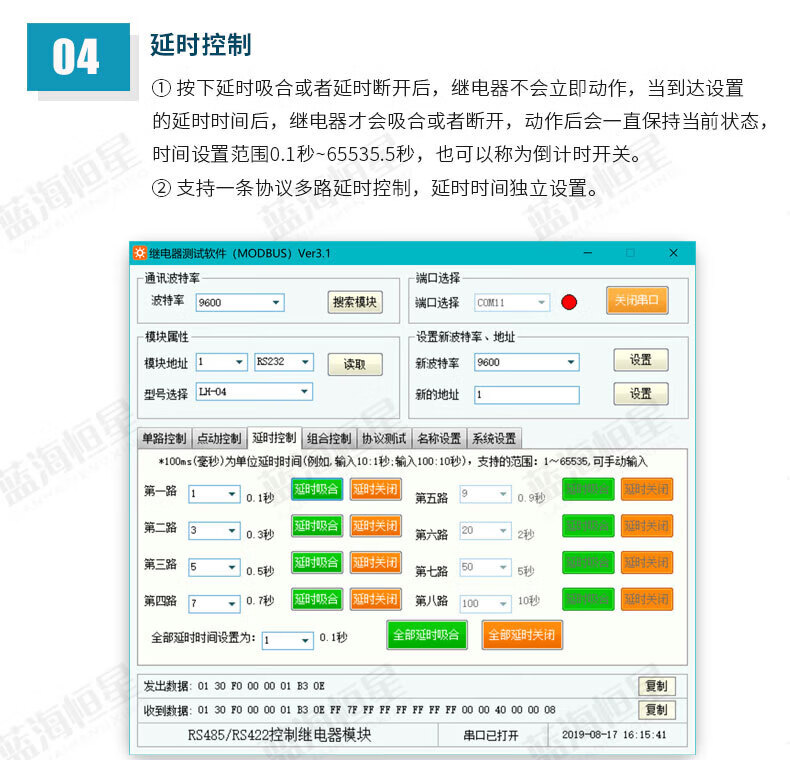Image resolution: width=790 pixels, height=760 pixels.
Task: Open 第二路 delay time dropdown
Action: click(x=214, y=530)
